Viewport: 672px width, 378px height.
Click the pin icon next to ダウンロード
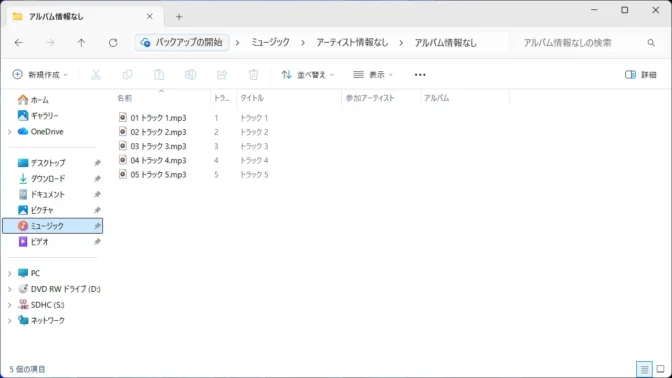pyautogui.click(x=97, y=179)
